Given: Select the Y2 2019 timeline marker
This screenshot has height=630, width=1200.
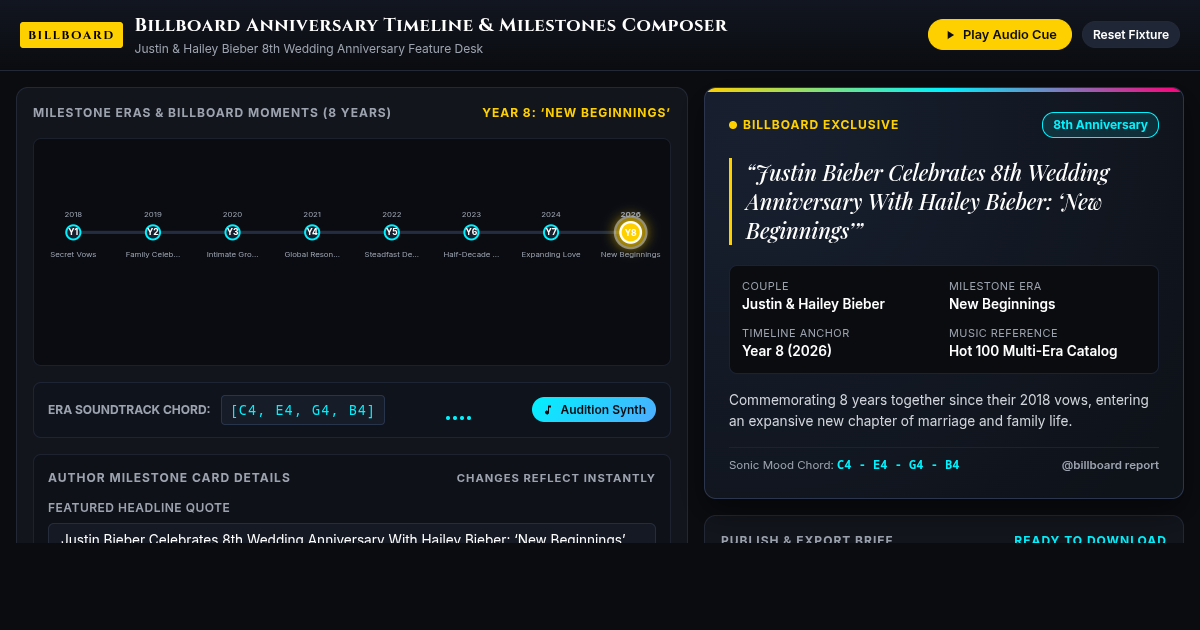Looking at the screenshot, I should pos(153,232).
